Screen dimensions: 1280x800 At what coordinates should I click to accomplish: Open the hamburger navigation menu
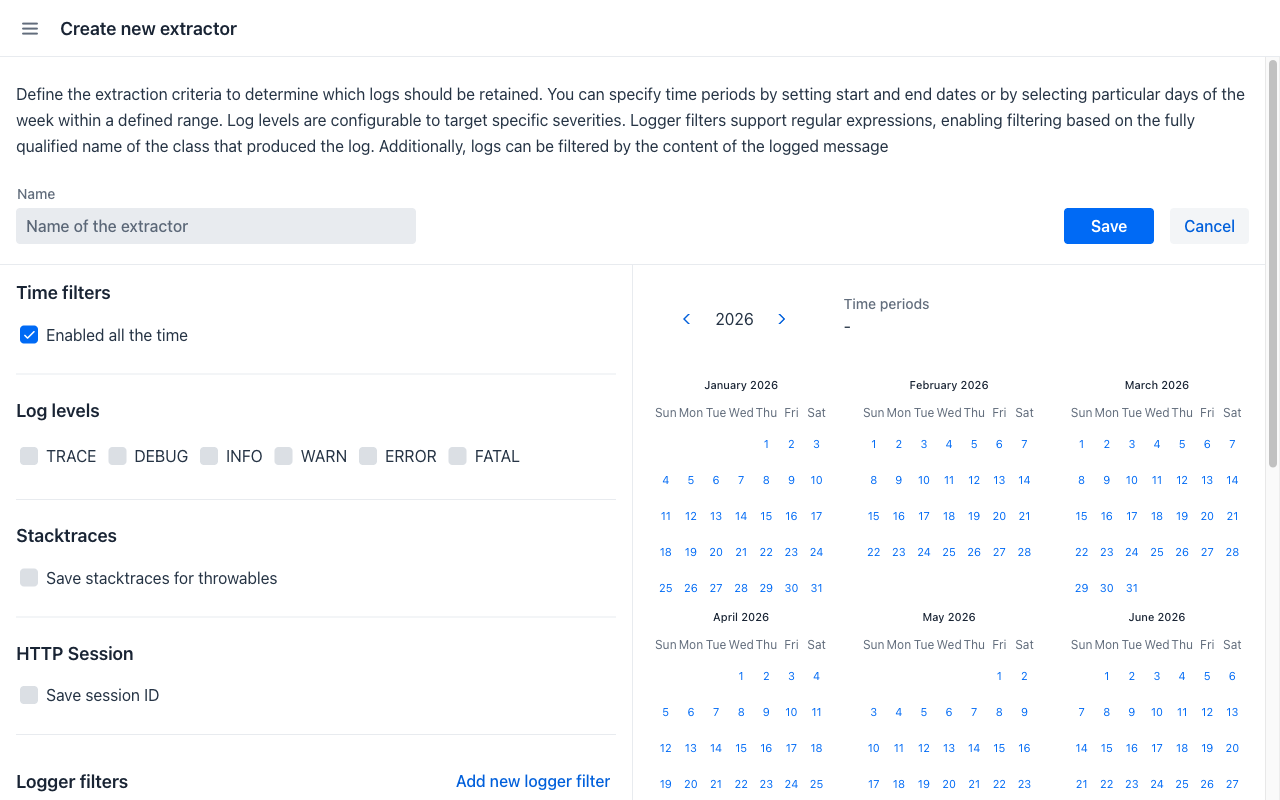pos(30,29)
